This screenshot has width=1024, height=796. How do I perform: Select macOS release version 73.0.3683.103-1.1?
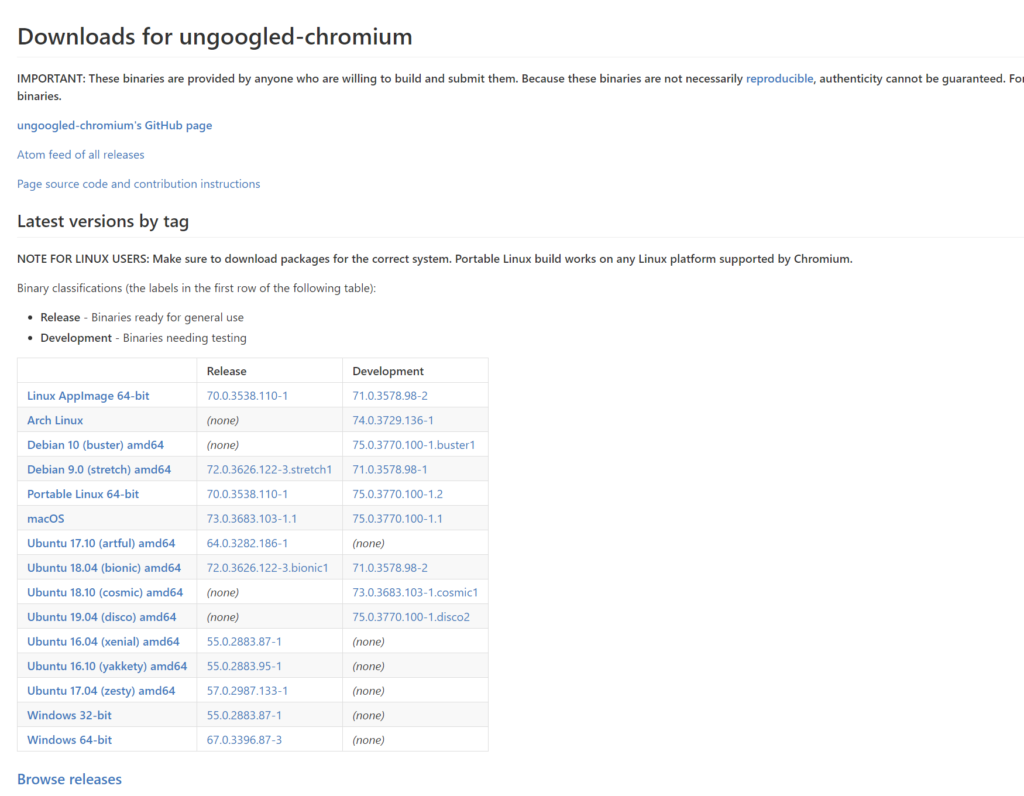(x=251, y=518)
